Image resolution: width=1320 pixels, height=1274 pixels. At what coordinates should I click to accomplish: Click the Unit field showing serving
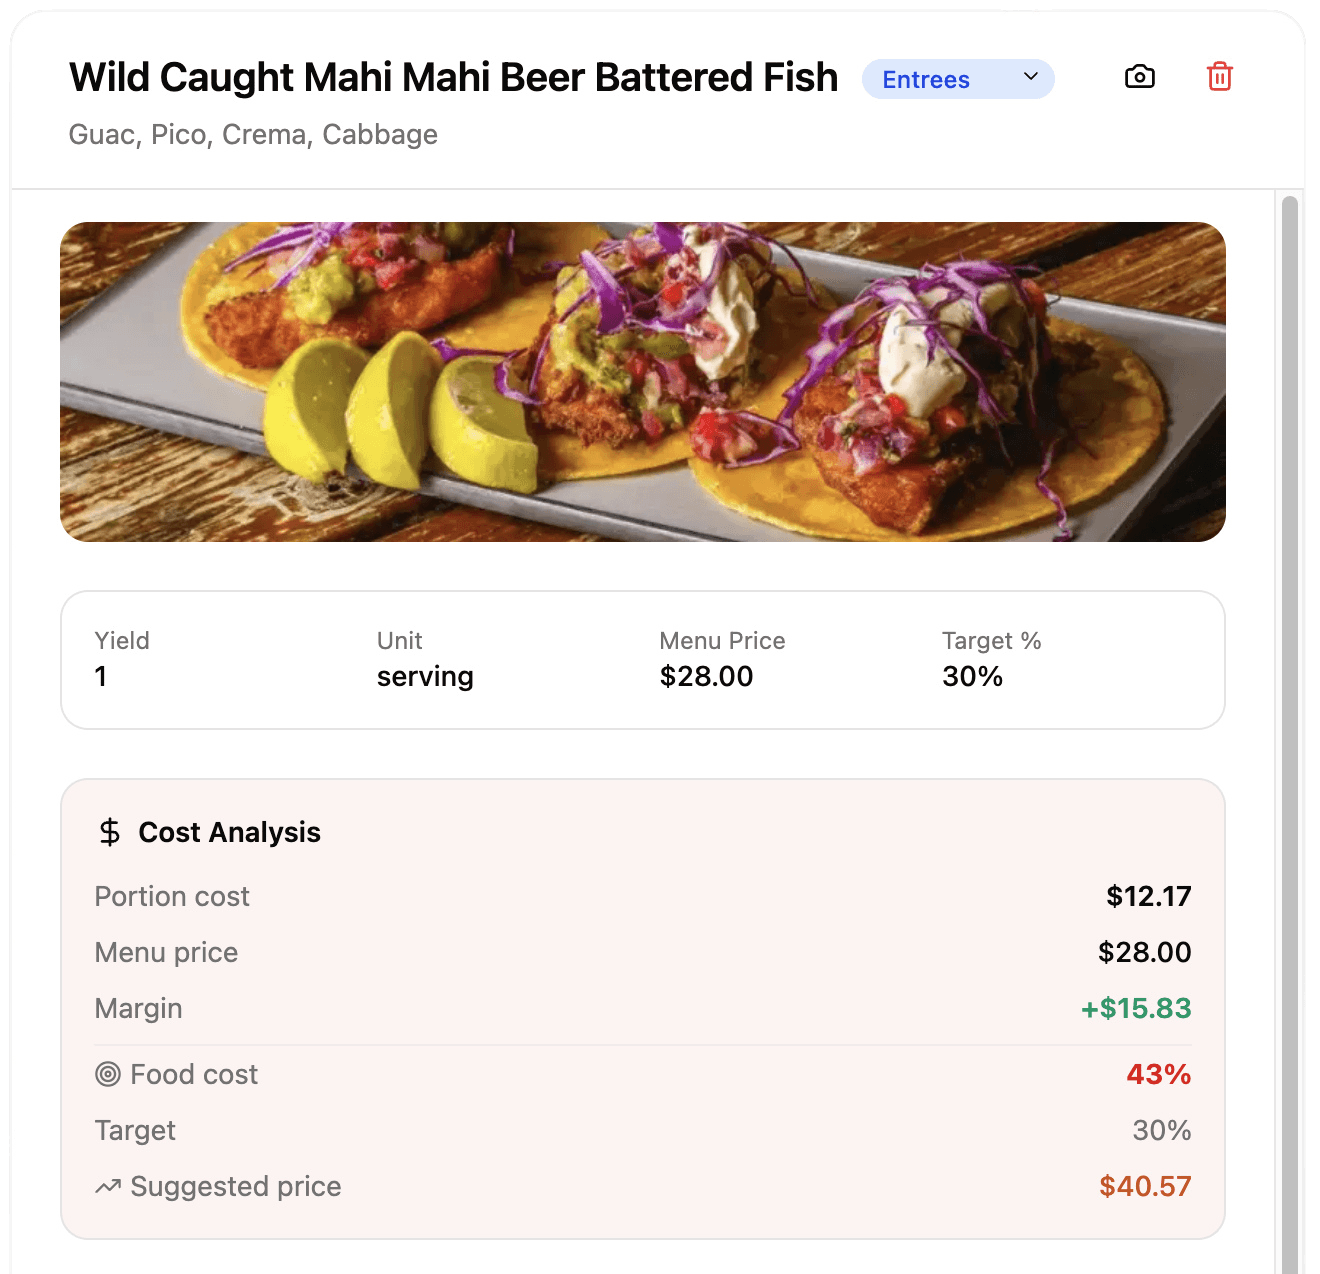424,676
